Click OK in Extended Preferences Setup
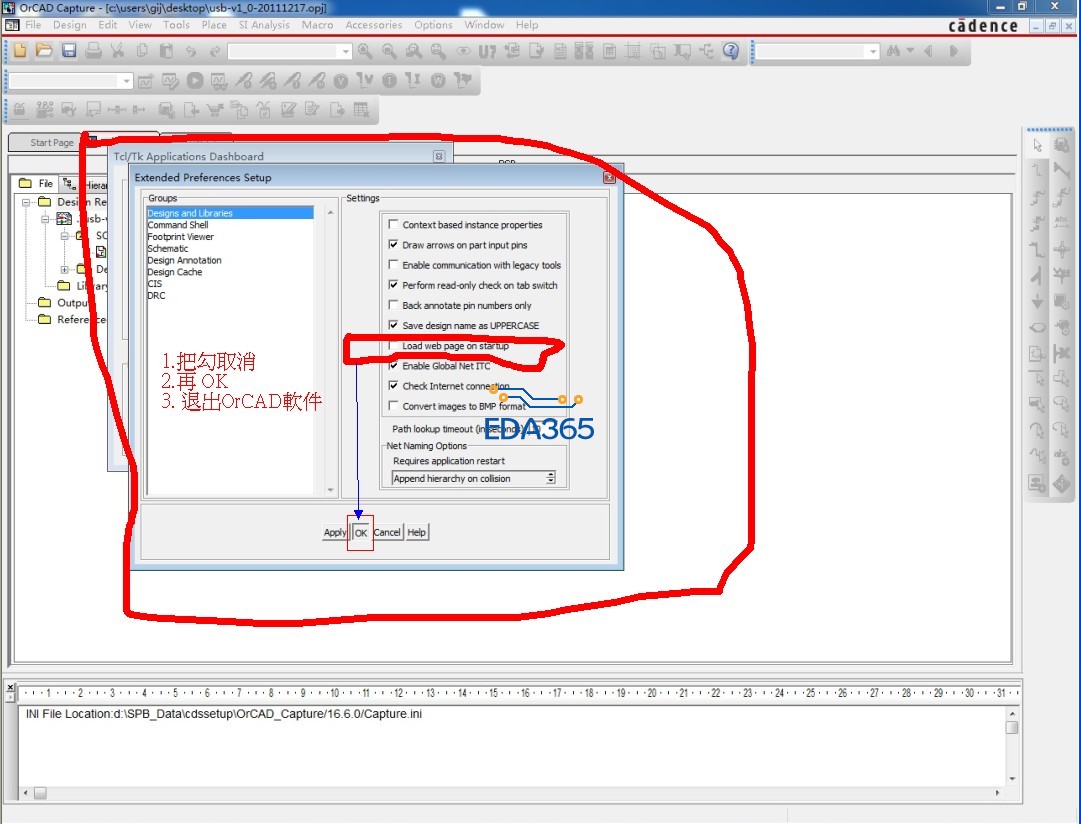Screen dimensions: 1081x824 click(x=361, y=533)
